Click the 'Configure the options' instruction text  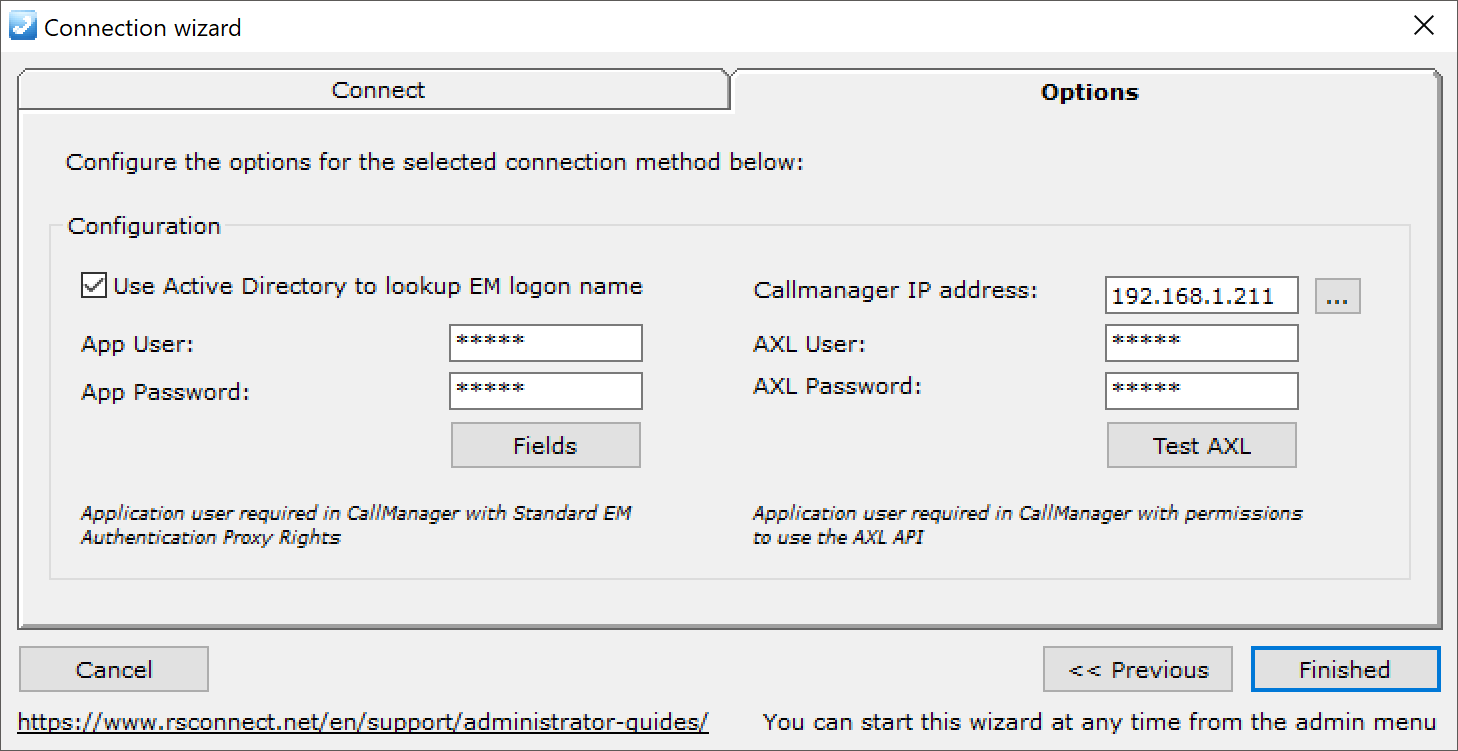435,162
